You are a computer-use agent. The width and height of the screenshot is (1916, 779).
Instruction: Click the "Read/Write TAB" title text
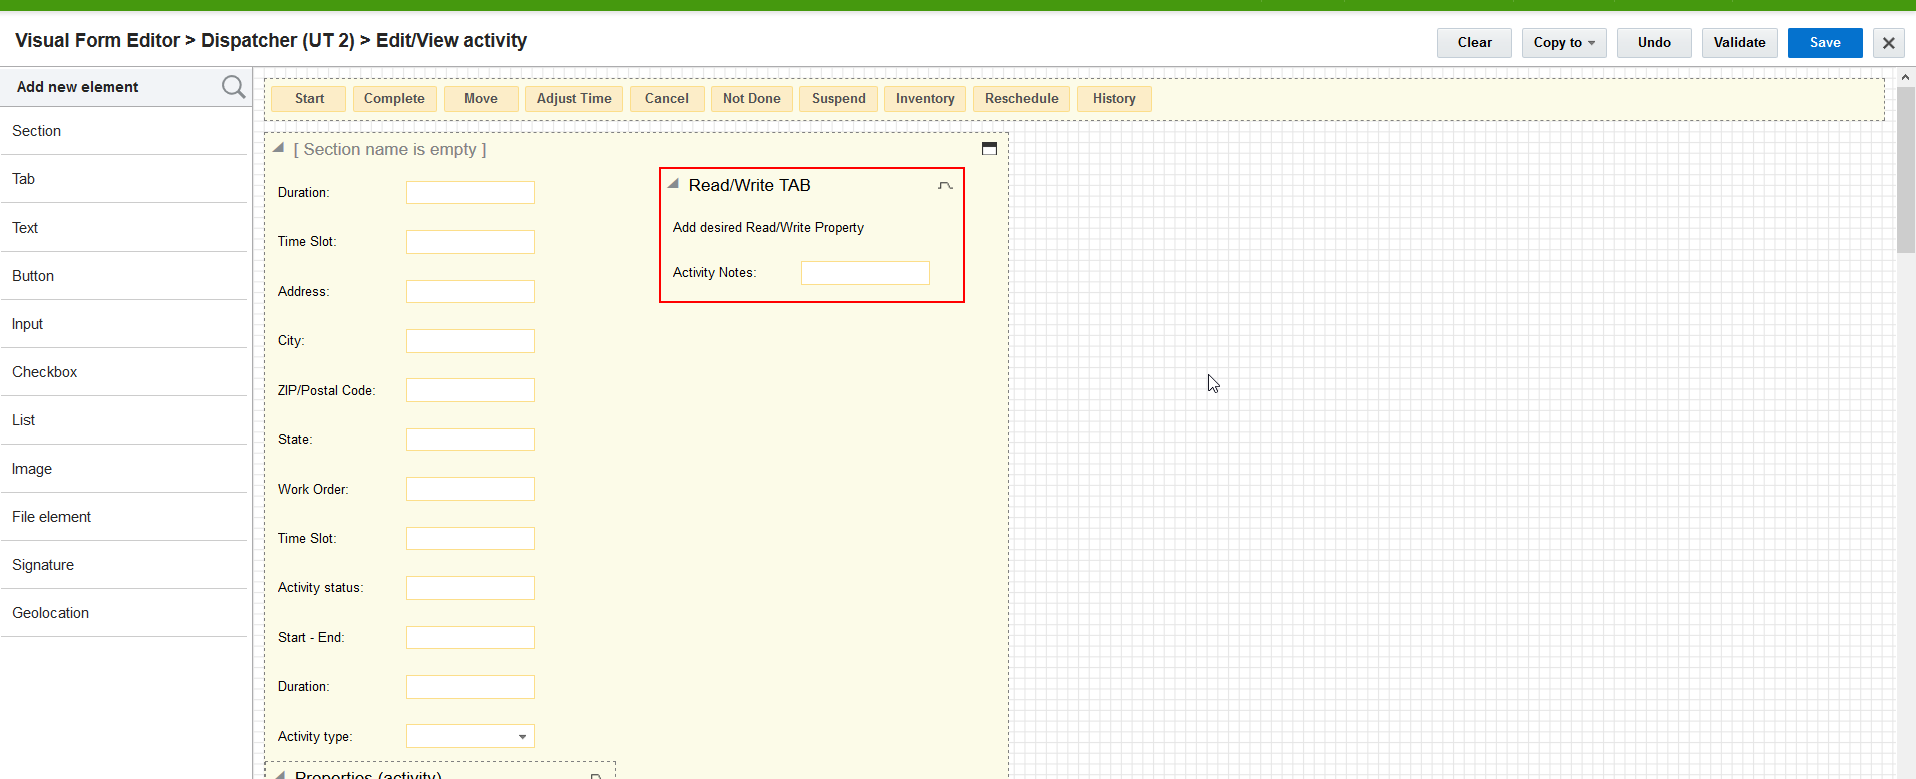(x=749, y=185)
